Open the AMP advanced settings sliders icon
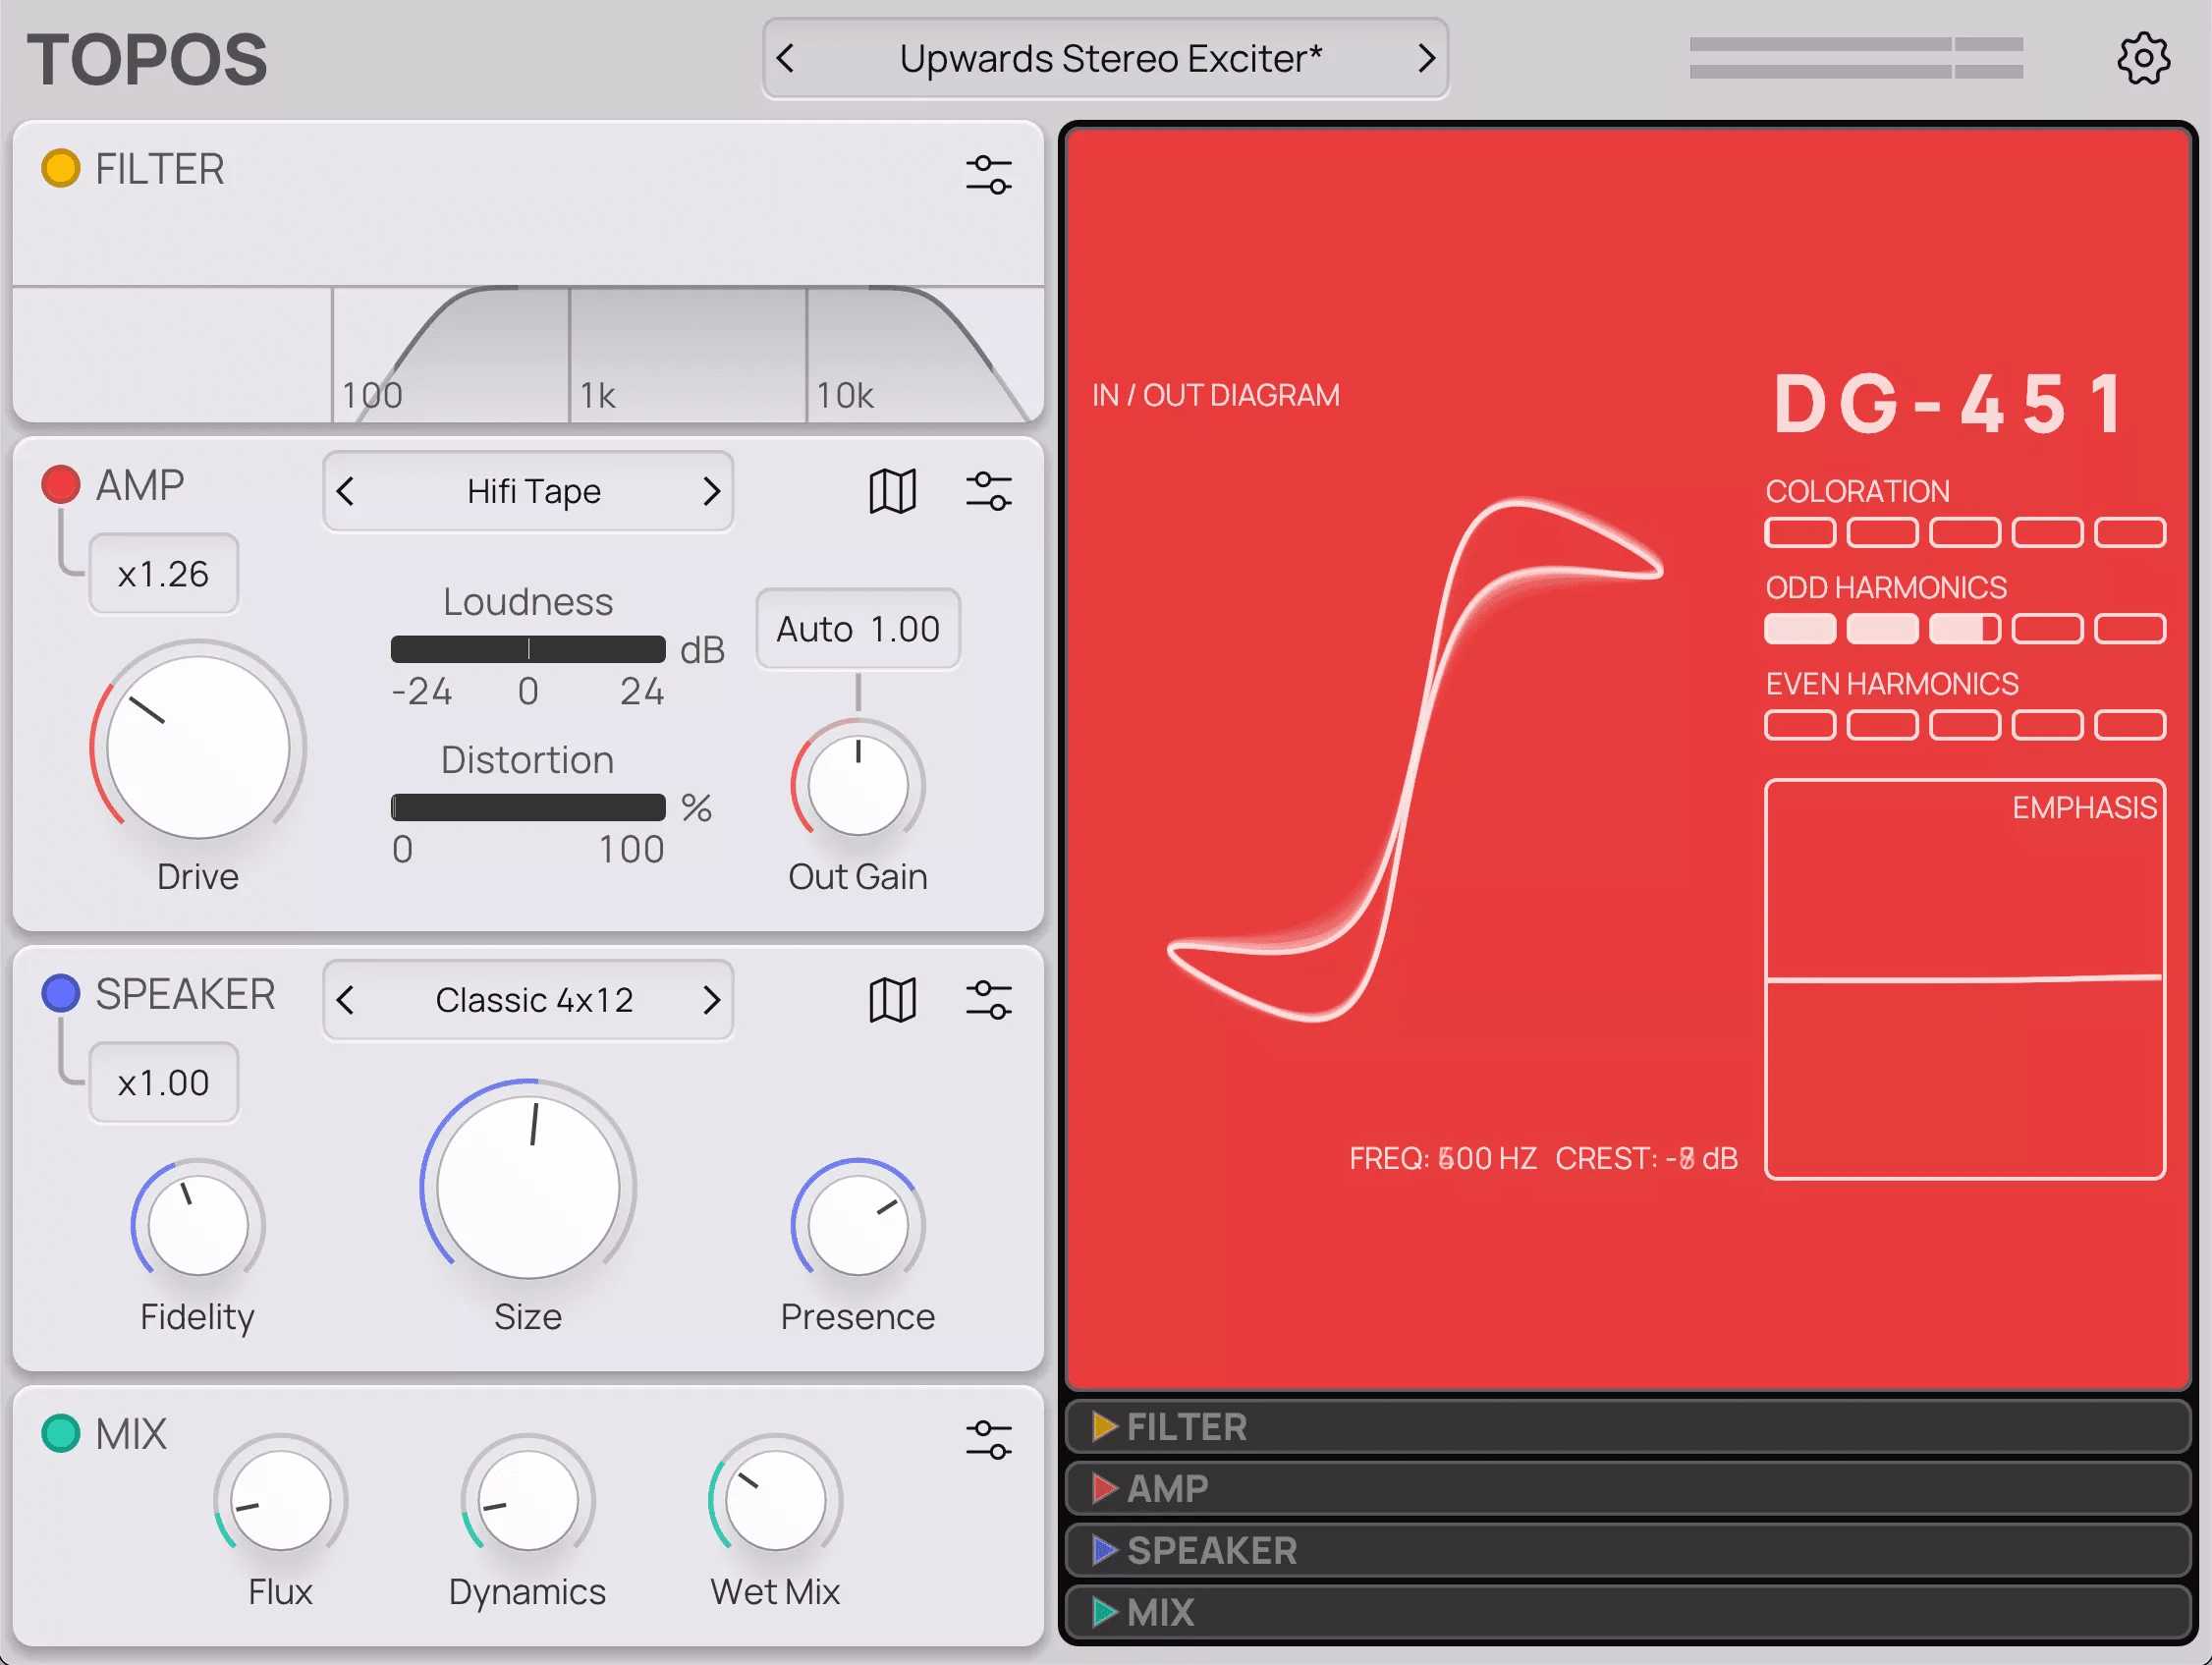The image size is (2212, 1665). [x=990, y=491]
